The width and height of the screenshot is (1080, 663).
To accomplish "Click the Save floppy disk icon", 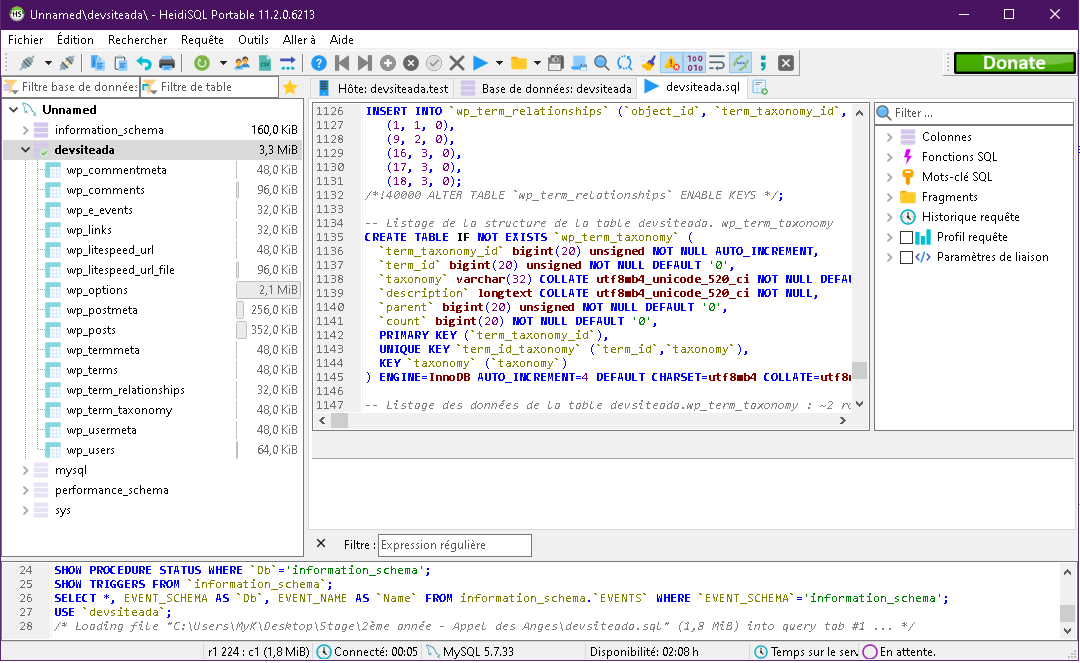I will pyautogui.click(x=556, y=63).
